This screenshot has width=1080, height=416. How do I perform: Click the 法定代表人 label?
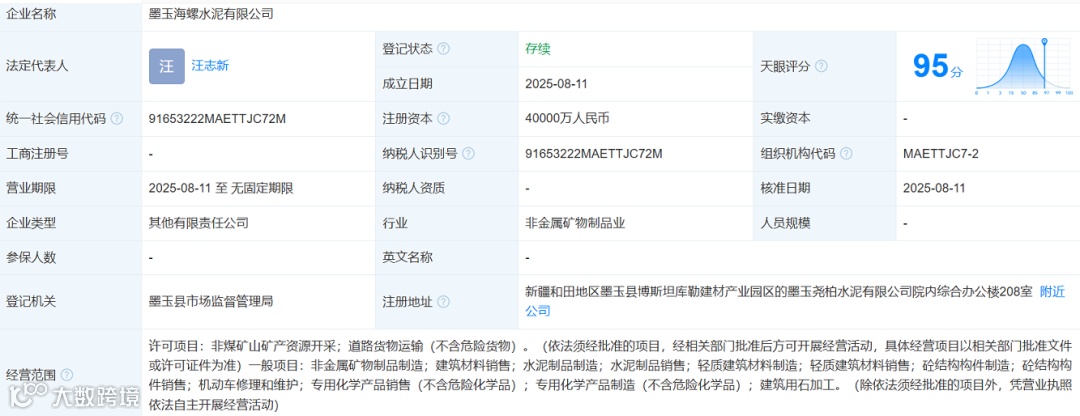click(37, 67)
